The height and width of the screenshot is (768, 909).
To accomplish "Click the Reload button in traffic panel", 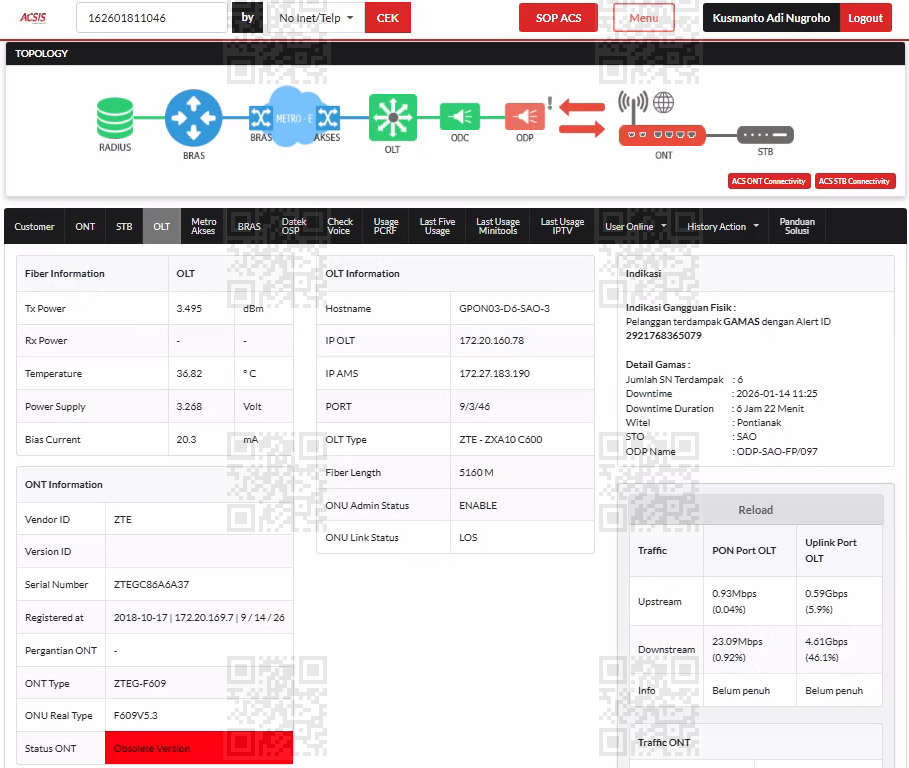I will click(x=756, y=510).
